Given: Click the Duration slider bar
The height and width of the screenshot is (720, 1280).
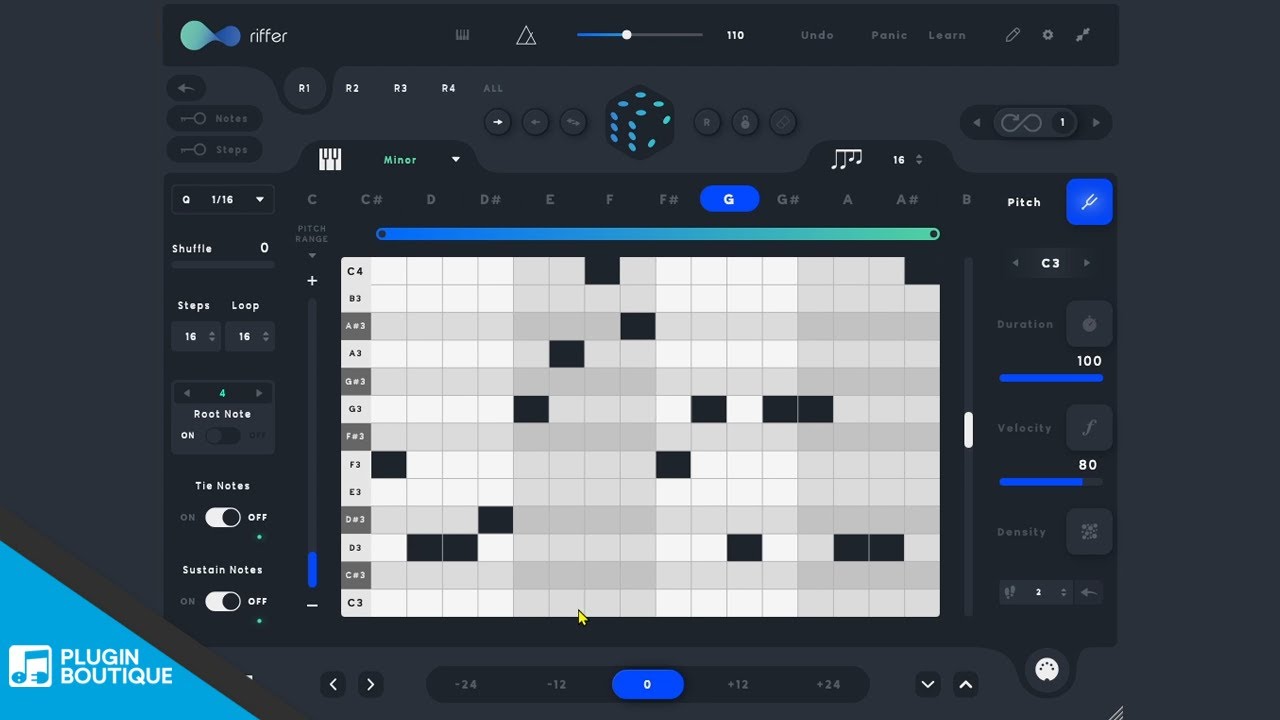Looking at the screenshot, I should (1051, 378).
